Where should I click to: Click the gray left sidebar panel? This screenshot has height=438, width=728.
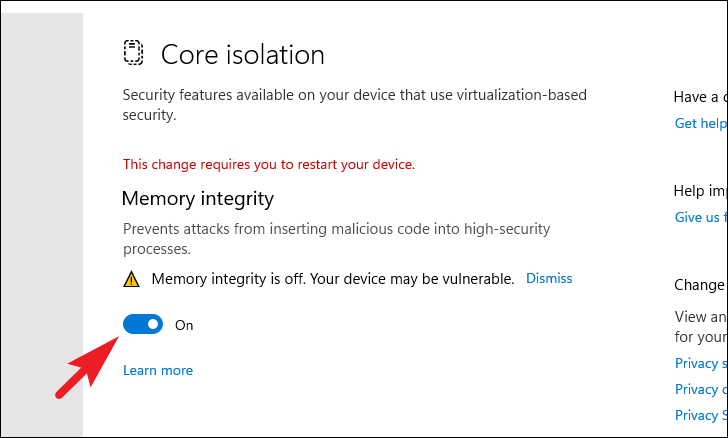point(40,220)
